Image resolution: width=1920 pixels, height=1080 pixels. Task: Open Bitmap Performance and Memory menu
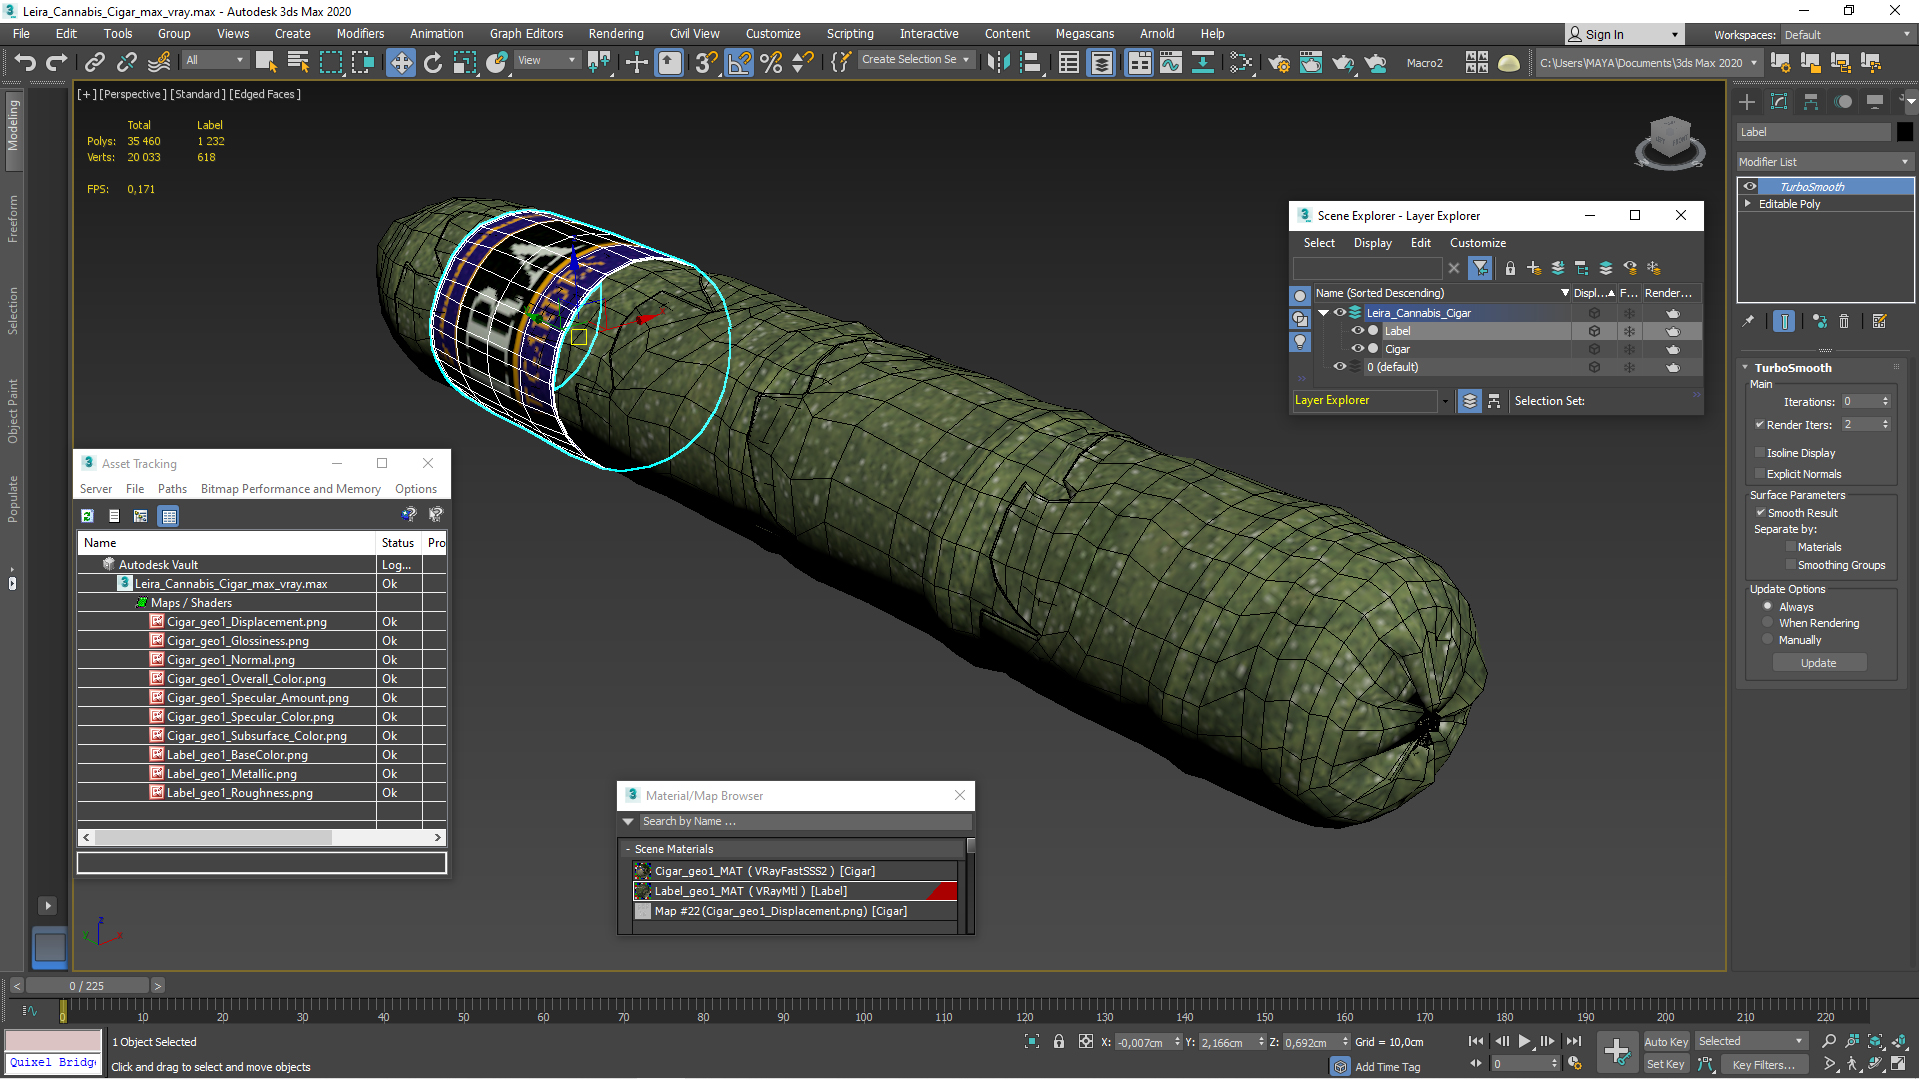(x=290, y=489)
